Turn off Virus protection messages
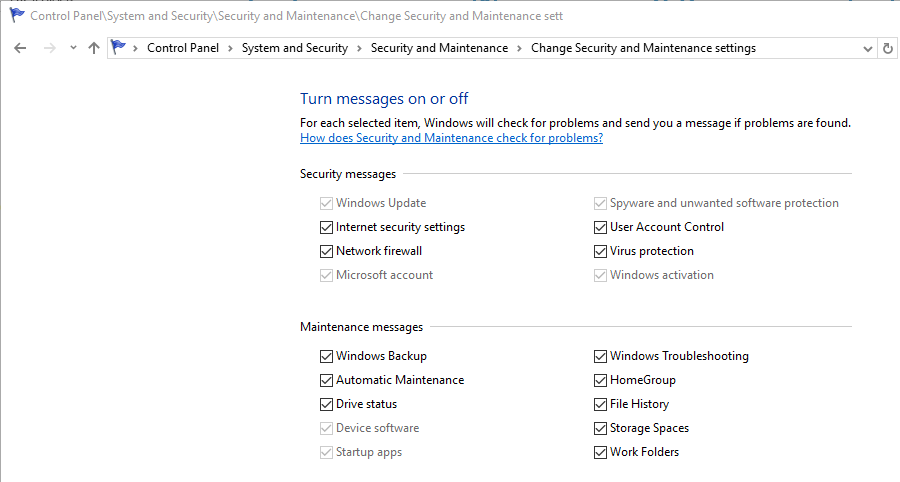Screen dimensions: 900x482 (600, 251)
